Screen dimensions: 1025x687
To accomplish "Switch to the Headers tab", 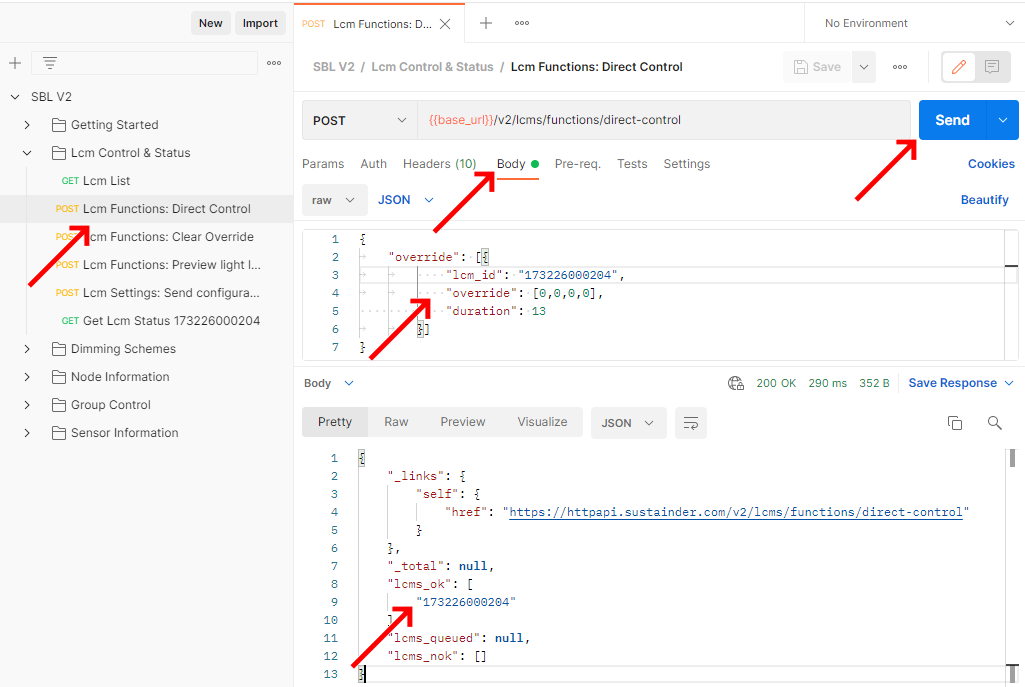I will [x=439, y=164].
